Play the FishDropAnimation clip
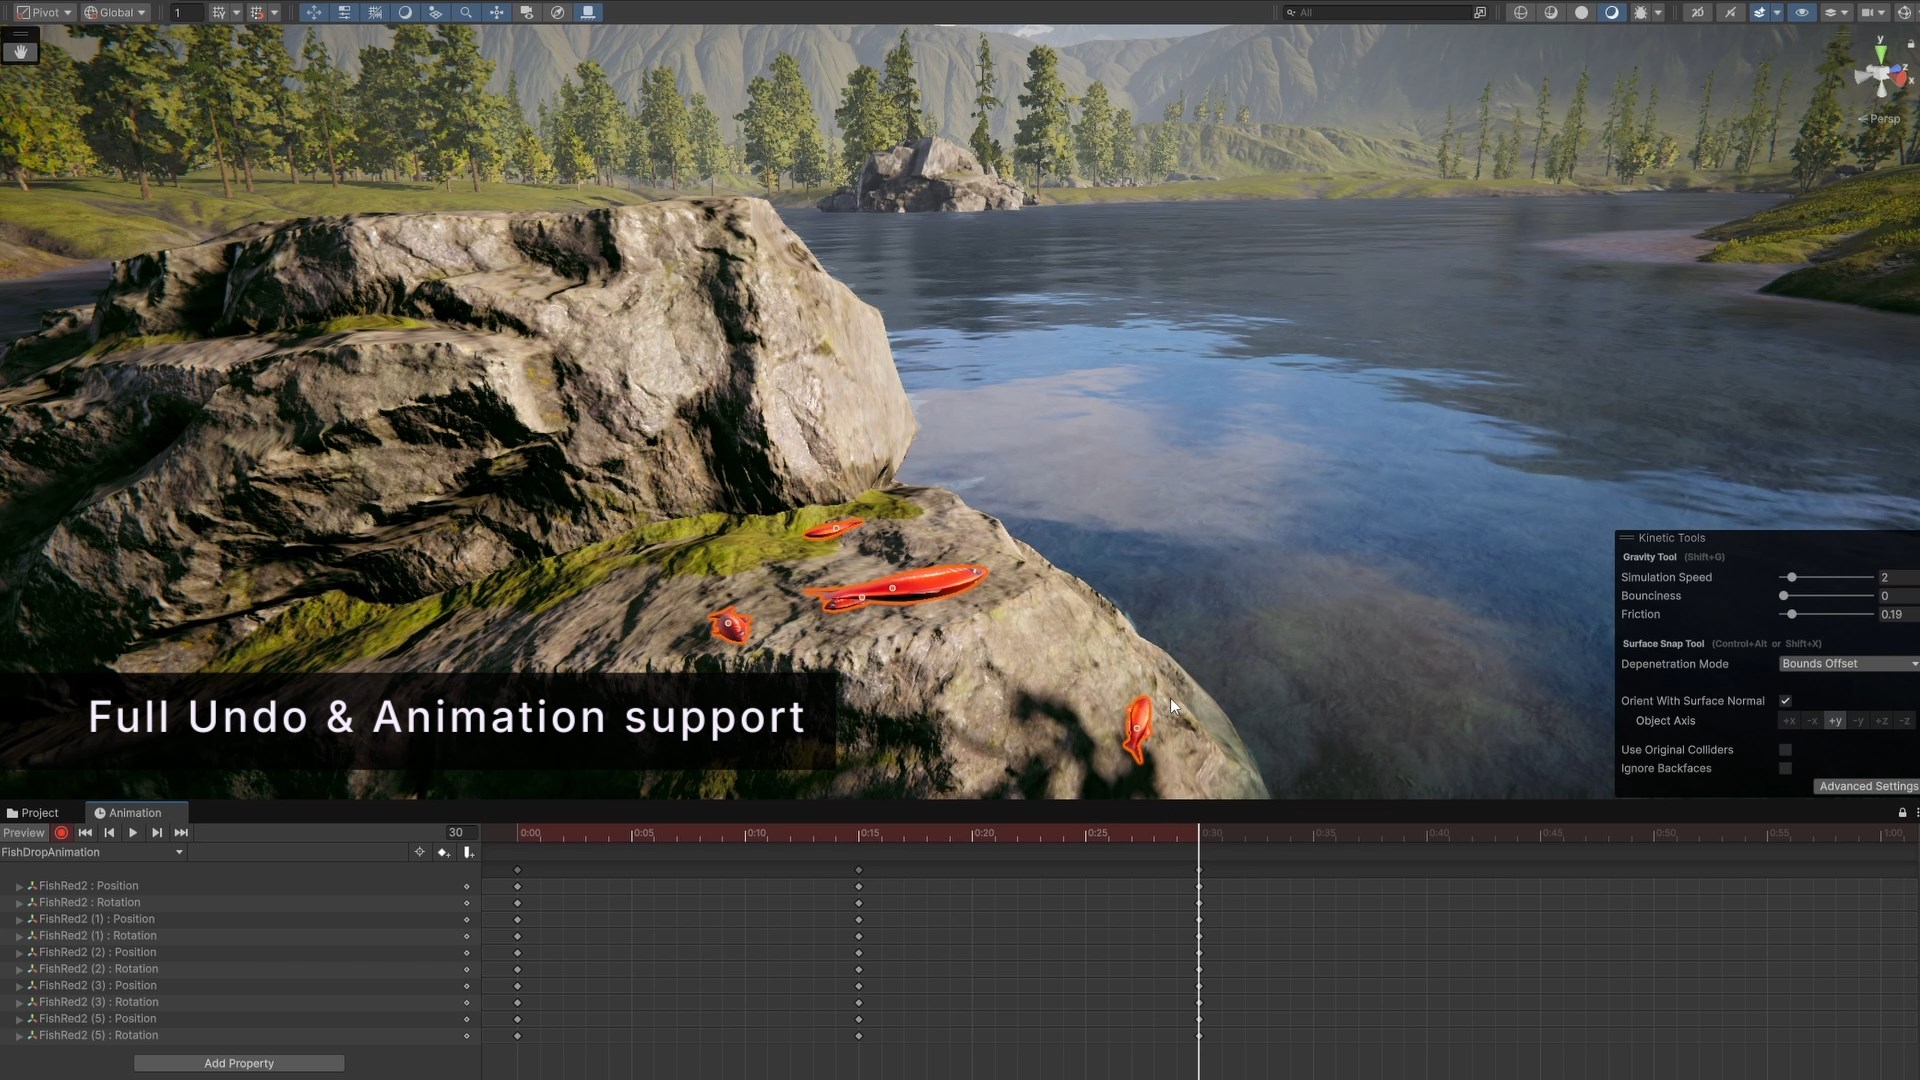1920x1080 pixels. 133,832
